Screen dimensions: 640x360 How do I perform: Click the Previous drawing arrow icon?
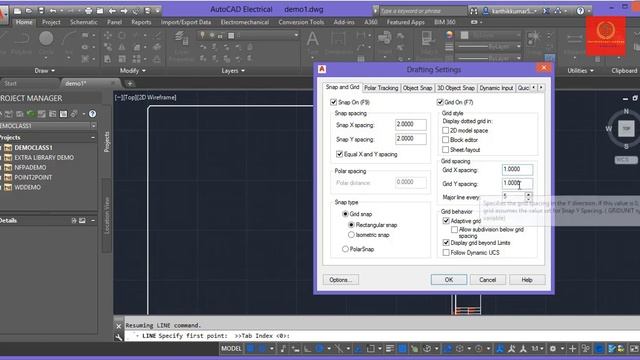click(112, 11)
